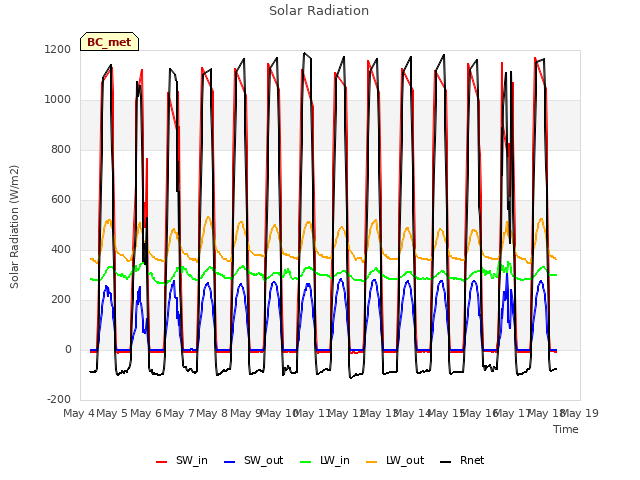The height and width of the screenshot is (480, 640).
Task: Click the black Rnet legend line marker
Action: tap(446, 462)
